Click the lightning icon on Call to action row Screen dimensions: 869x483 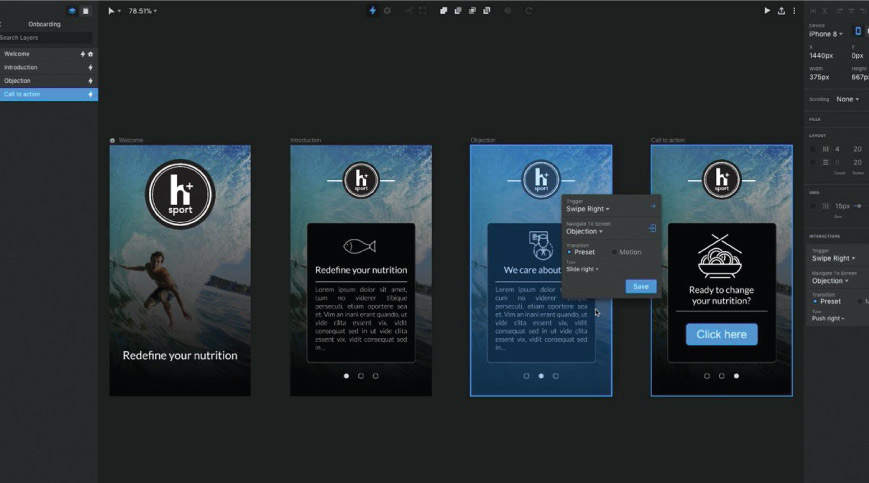coord(90,94)
